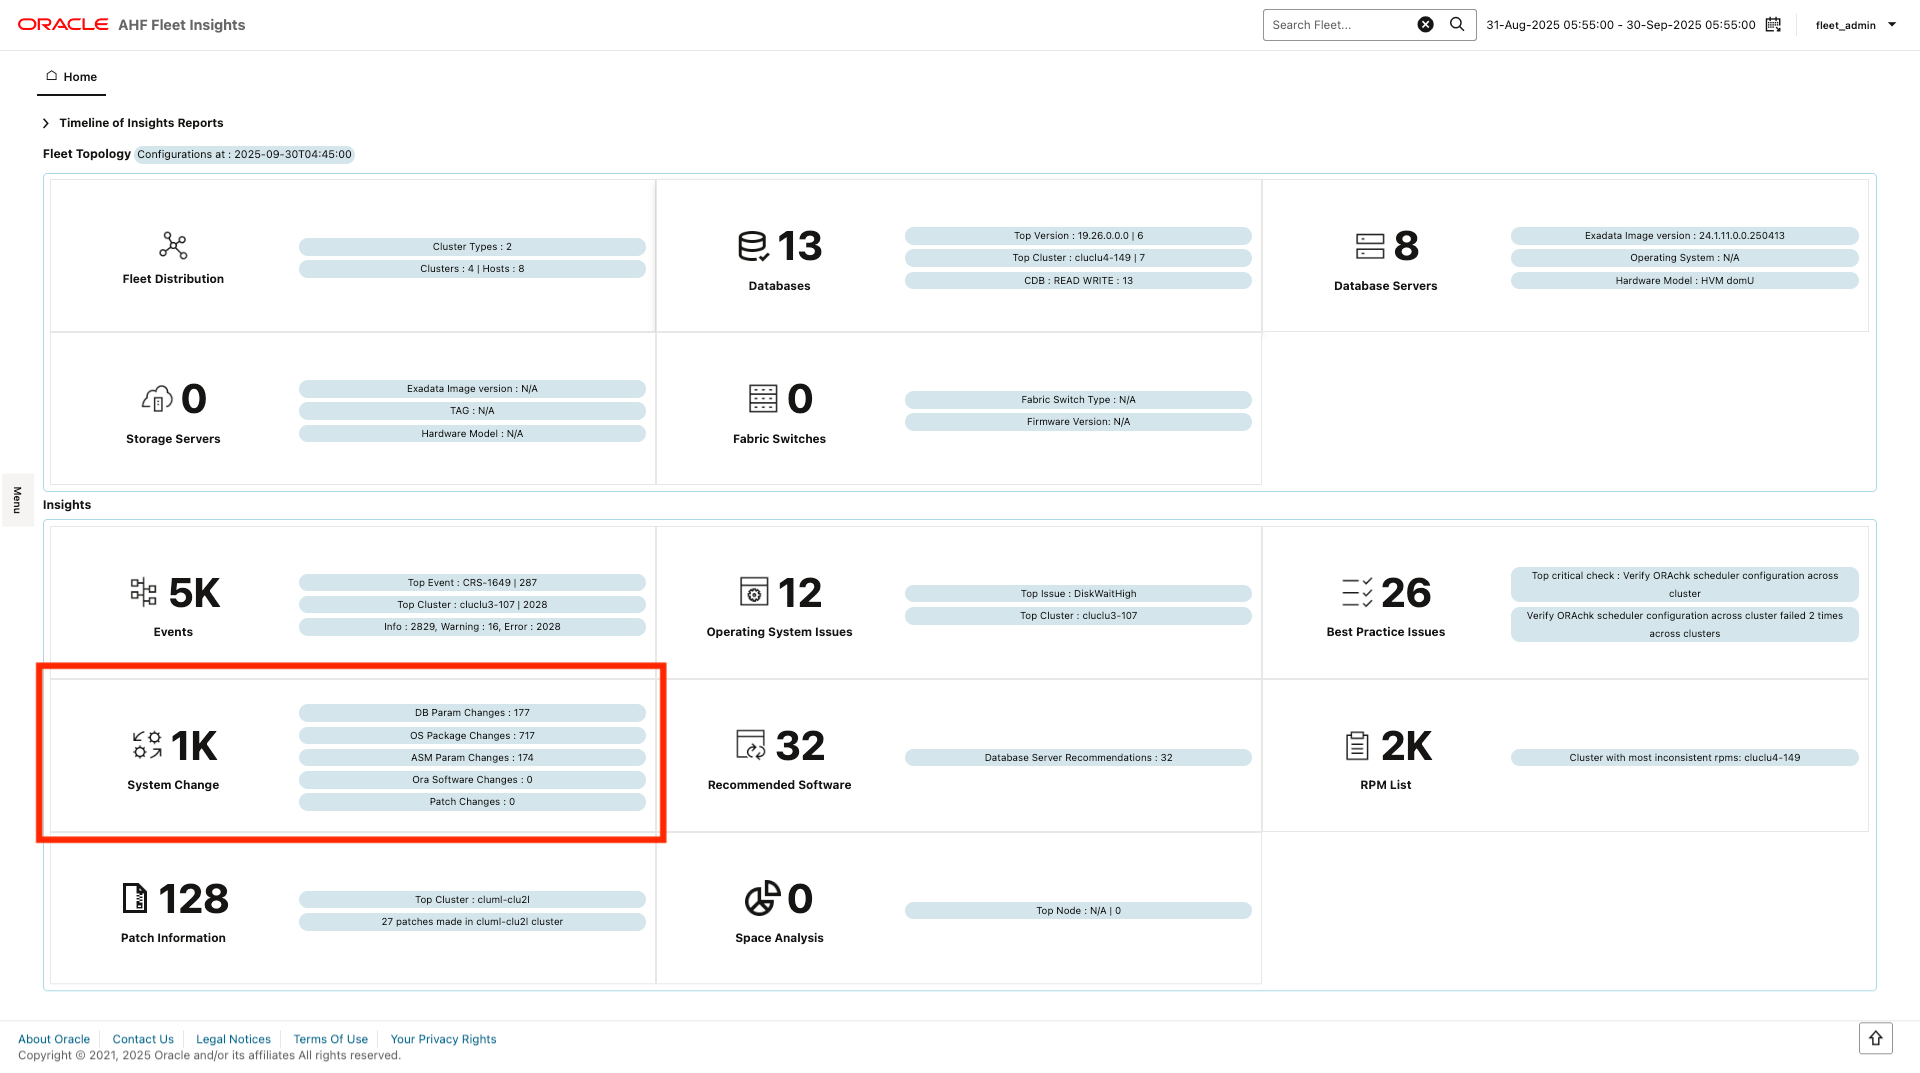Select DB Param Changes : 177
1920x1073 pixels.
[472, 713]
